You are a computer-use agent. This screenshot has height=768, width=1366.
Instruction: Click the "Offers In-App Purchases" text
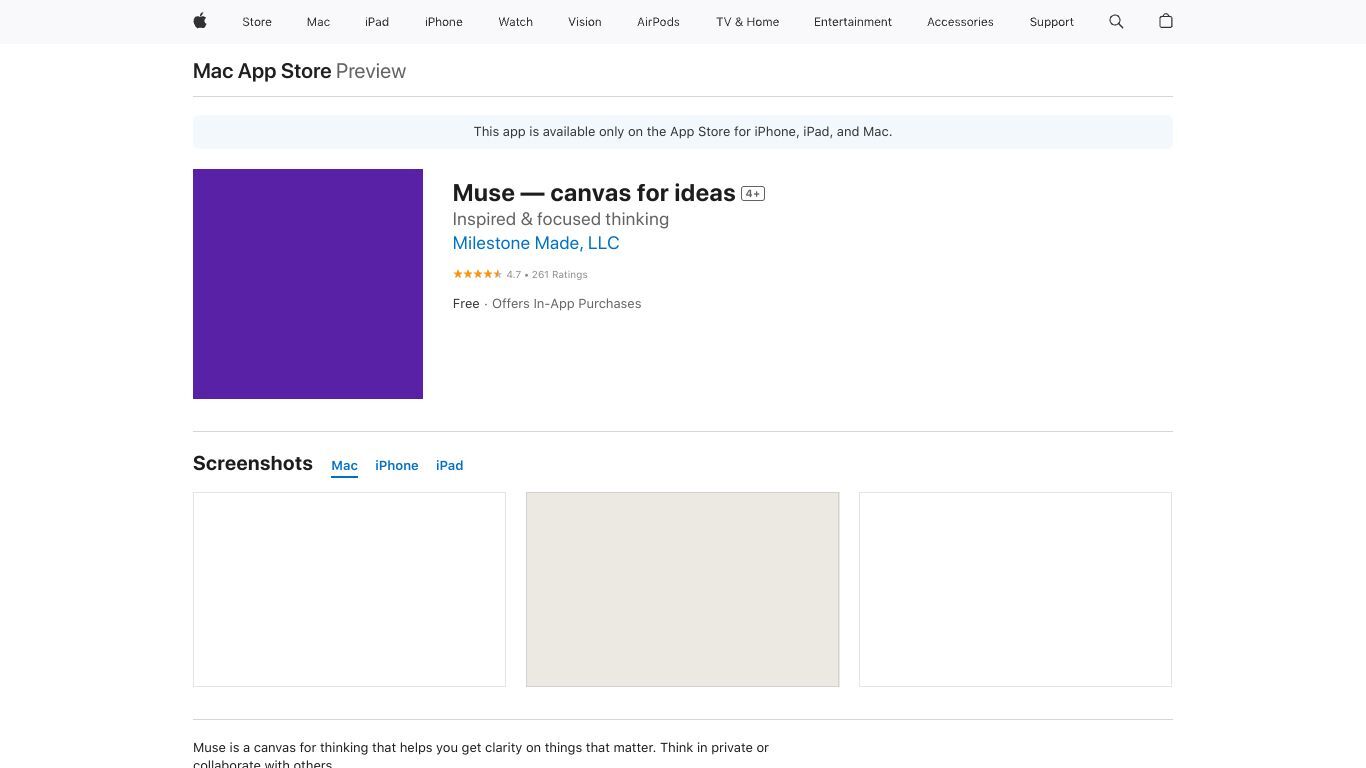click(567, 304)
